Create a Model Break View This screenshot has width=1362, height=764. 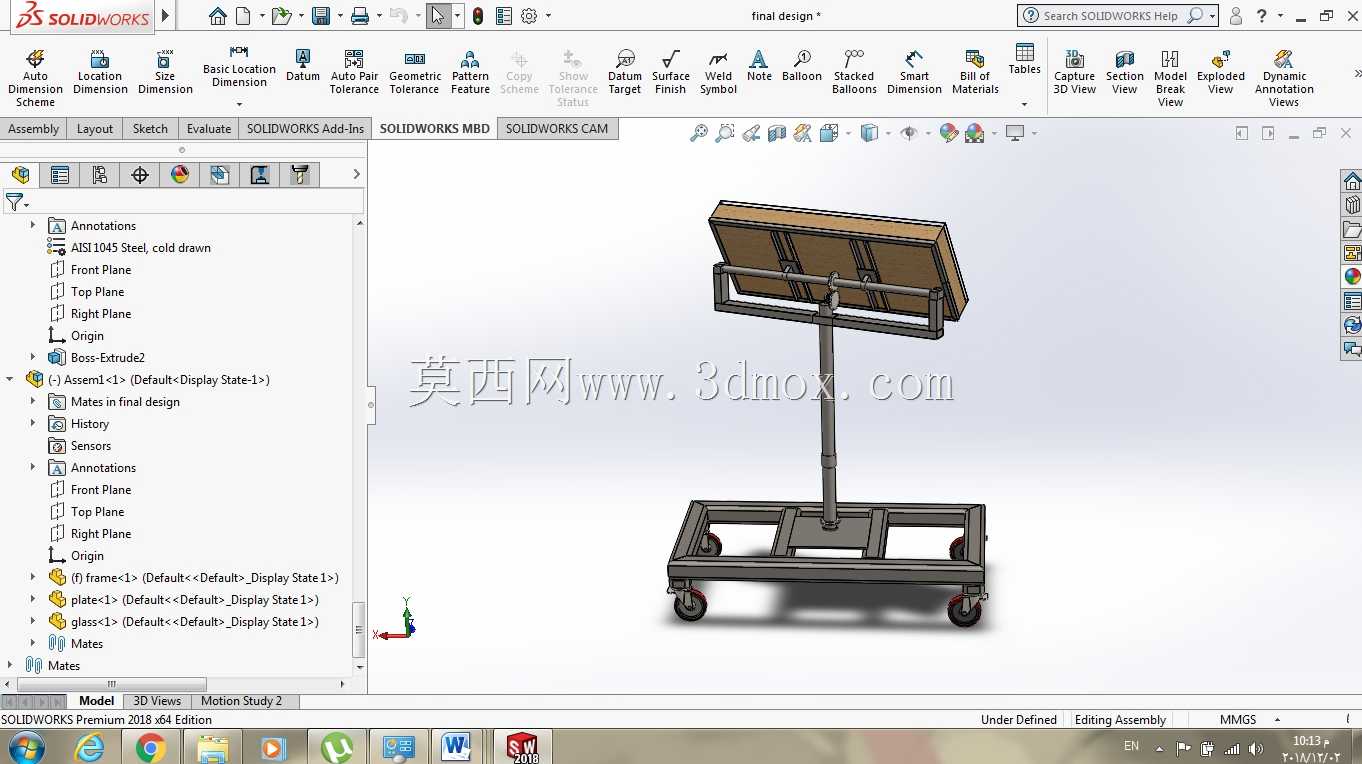(x=1170, y=78)
